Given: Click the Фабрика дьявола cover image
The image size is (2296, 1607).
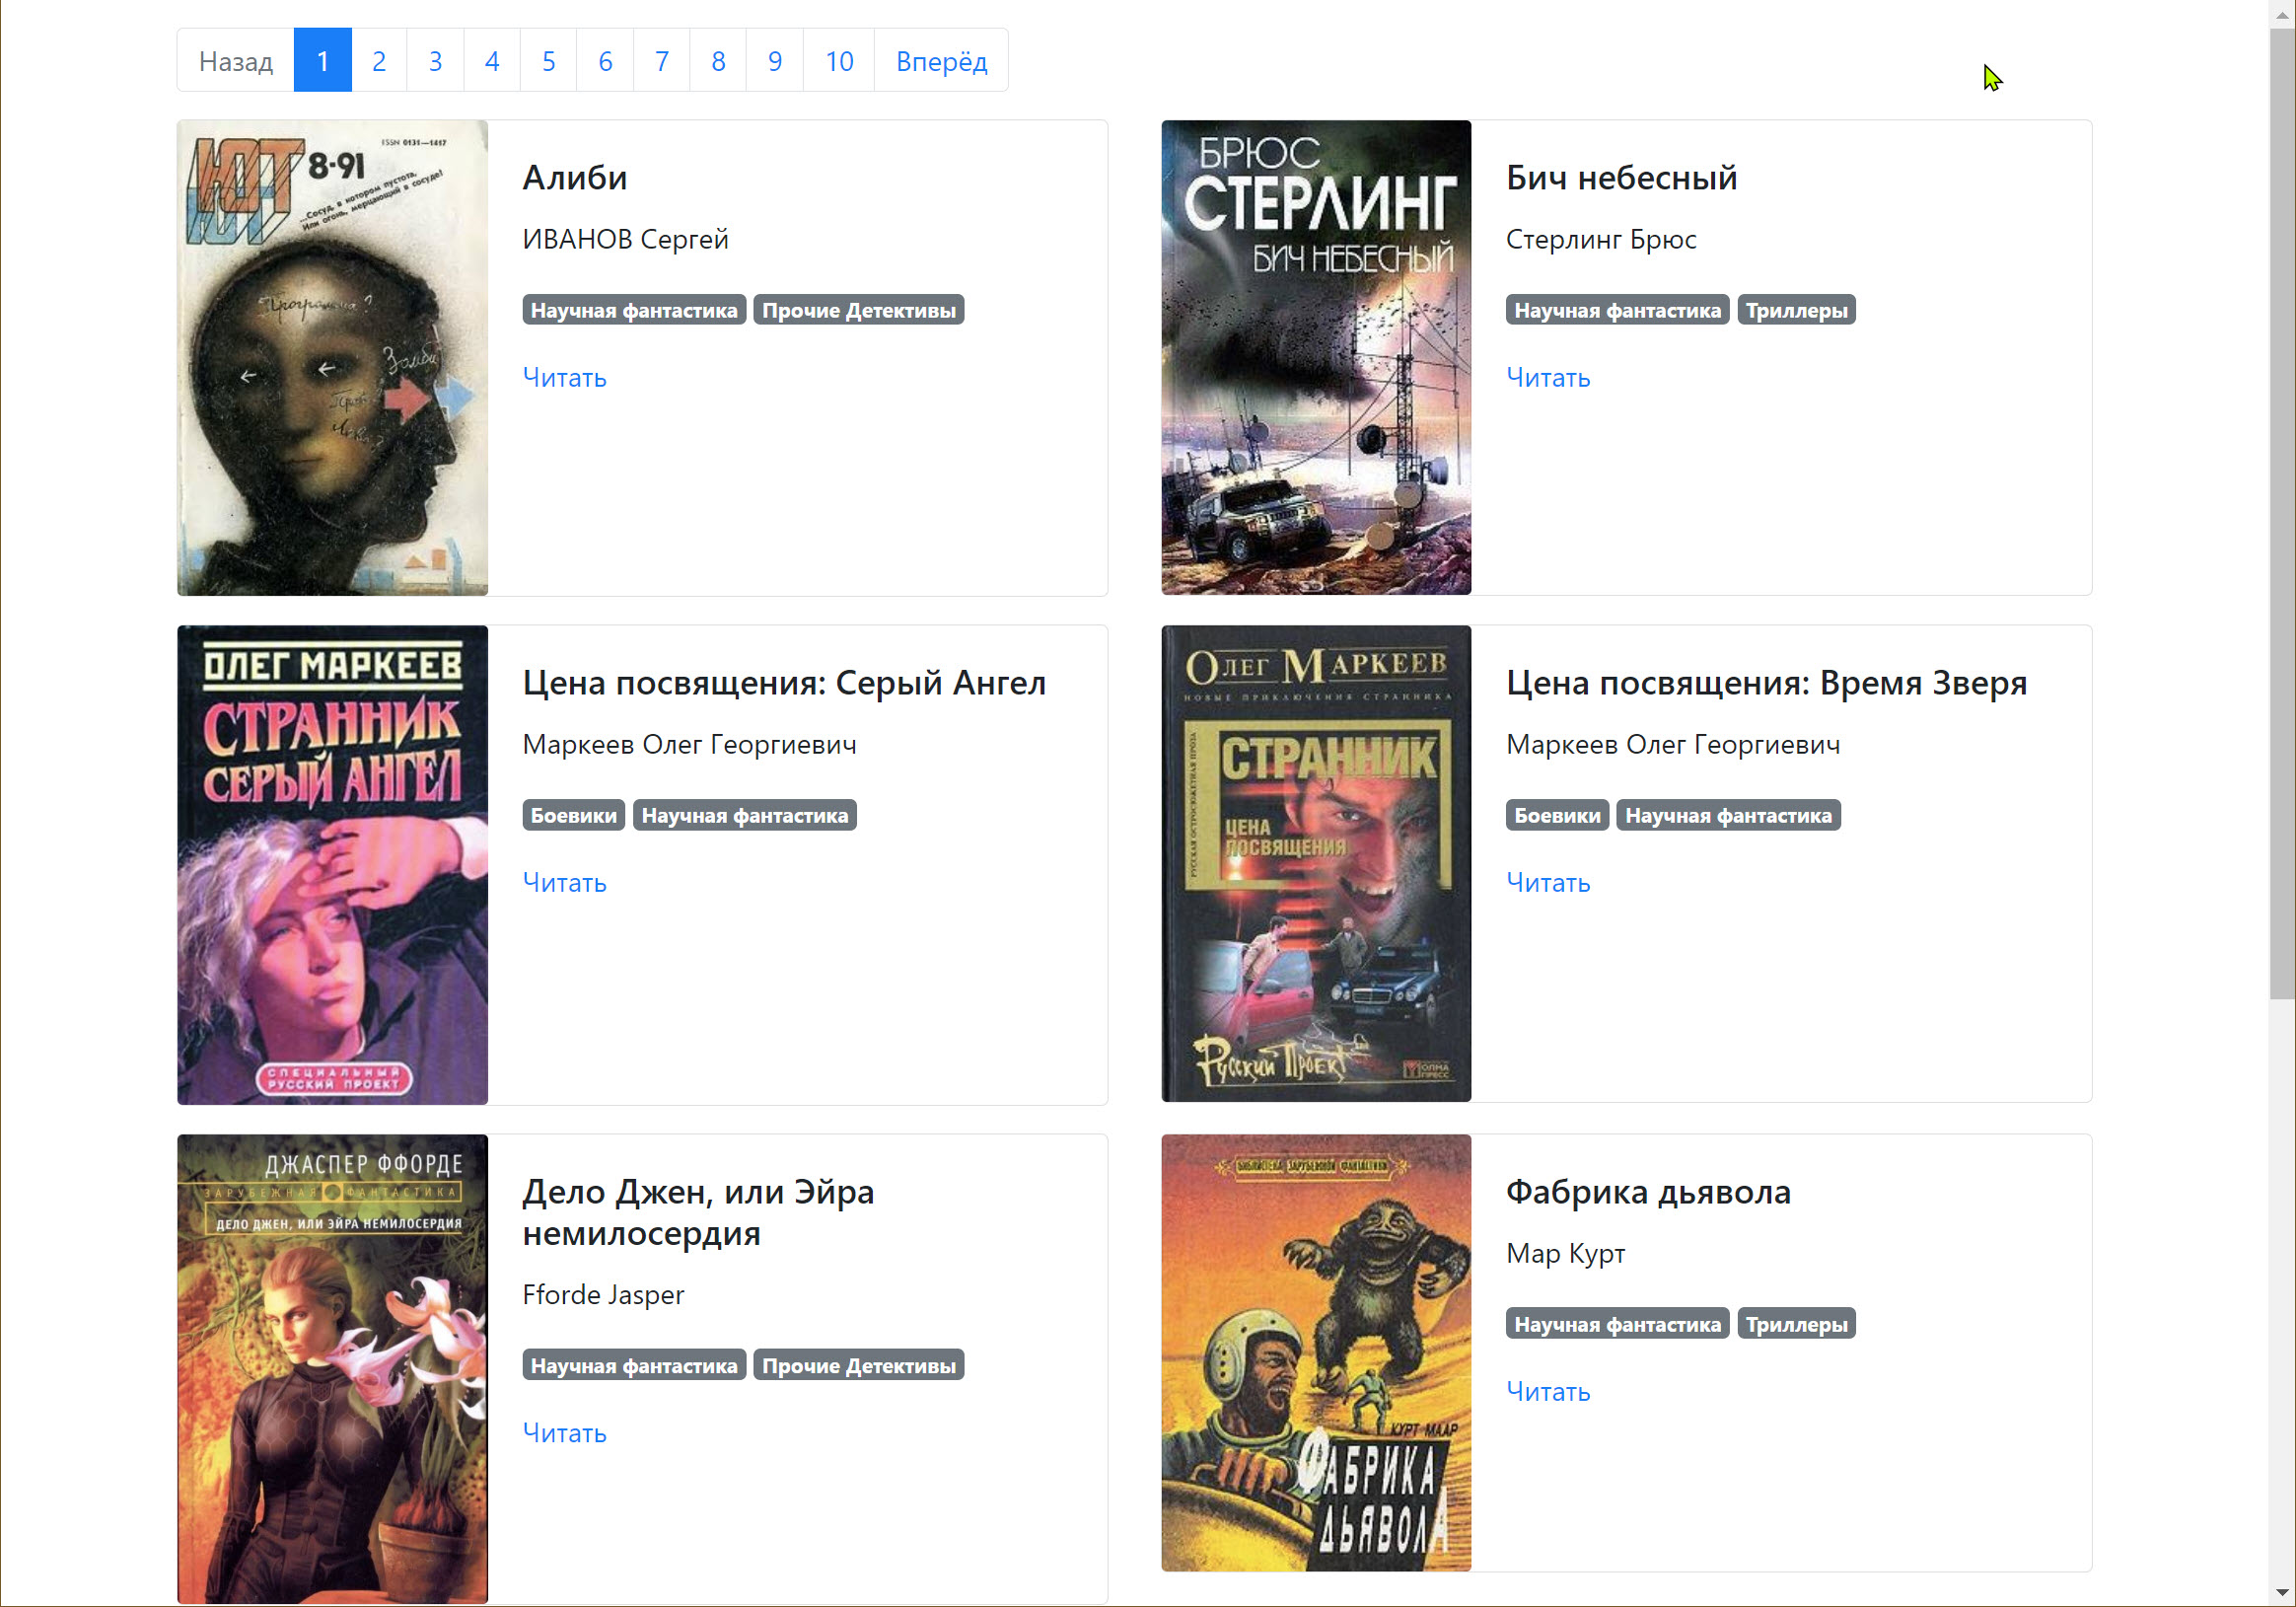Looking at the screenshot, I should point(1315,1352).
